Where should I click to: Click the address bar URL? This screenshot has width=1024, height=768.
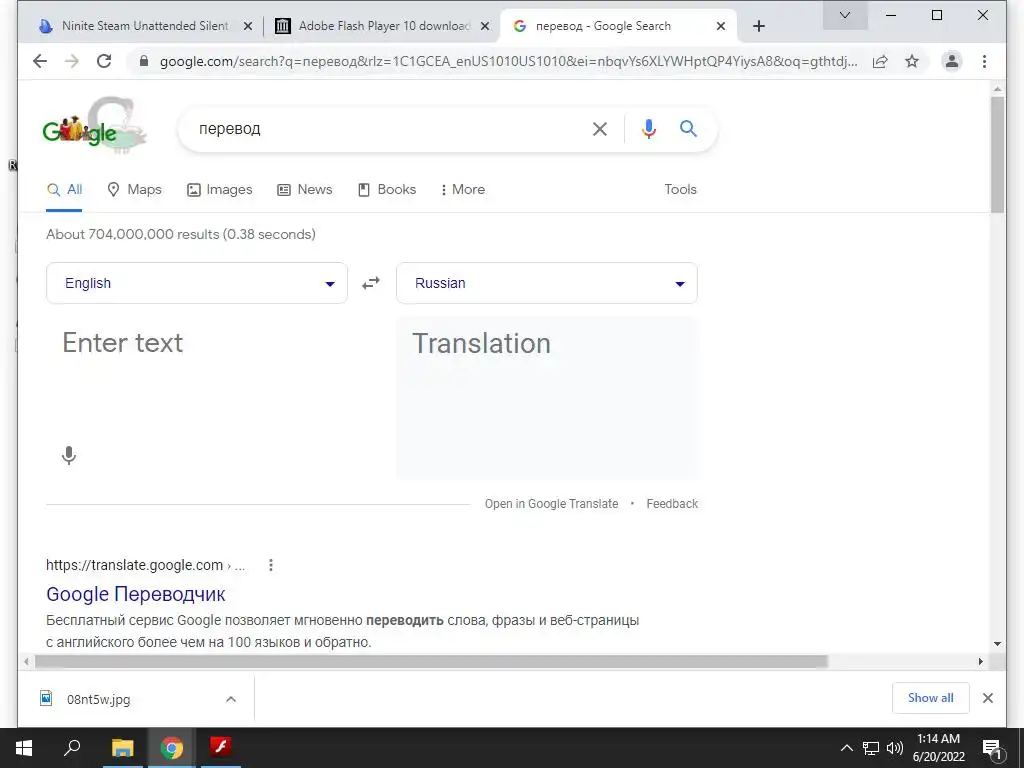click(x=509, y=61)
